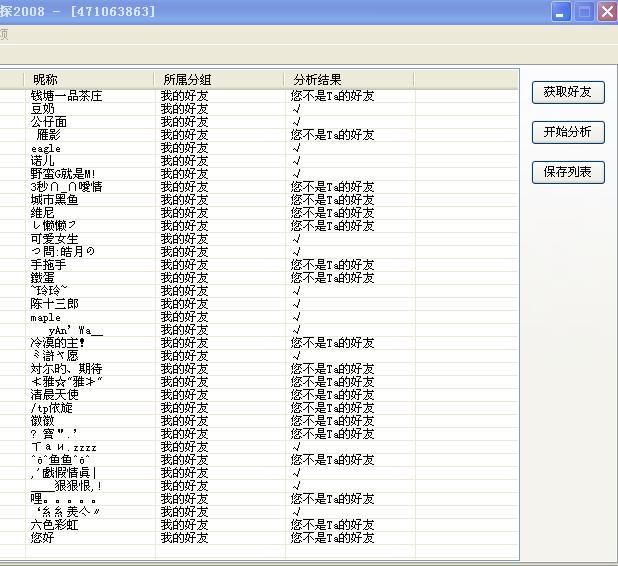Minimize the window from the title bar
Image resolution: width=618 pixels, height=566 pixels.
(562, 12)
